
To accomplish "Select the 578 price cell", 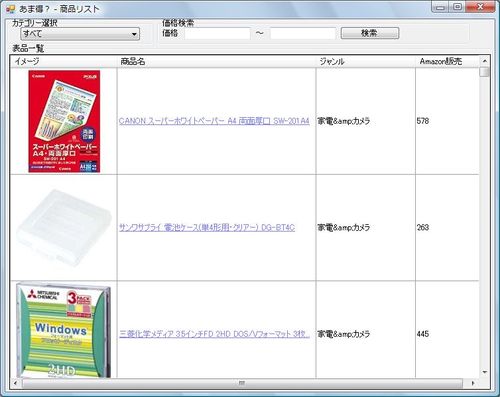I will click(447, 121).
